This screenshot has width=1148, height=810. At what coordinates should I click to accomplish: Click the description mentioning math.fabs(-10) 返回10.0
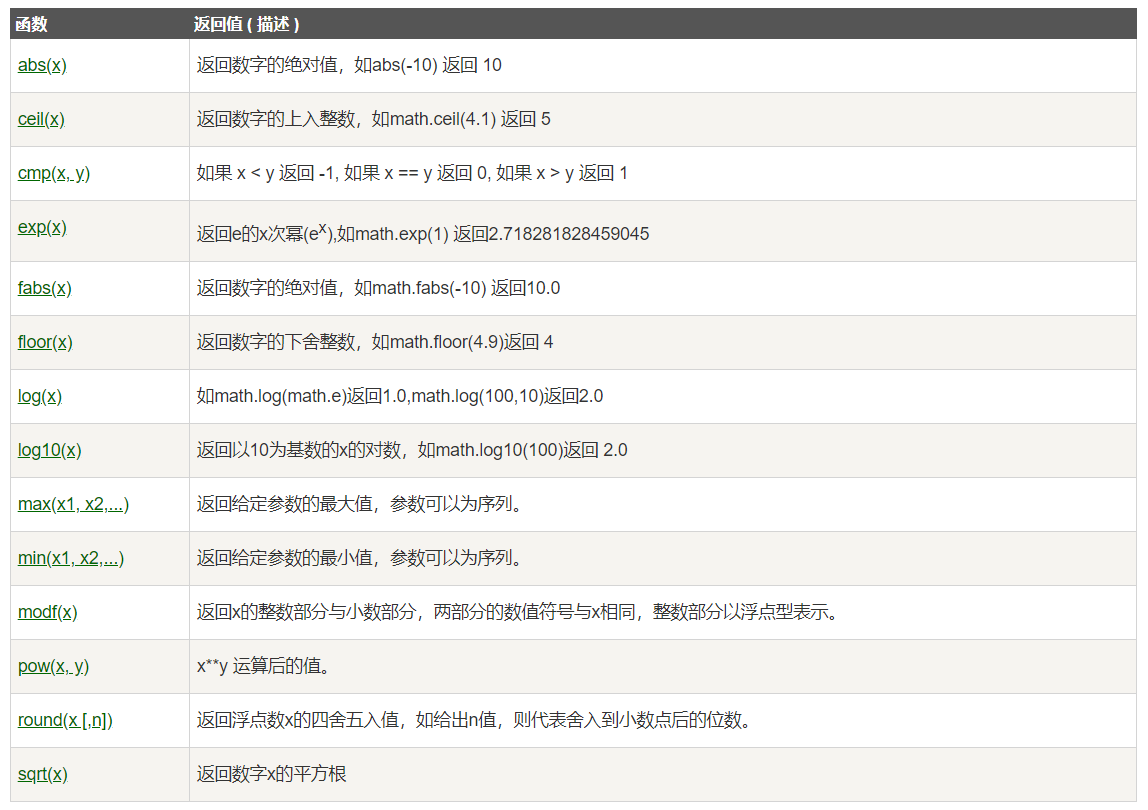(x=378, y=289)
